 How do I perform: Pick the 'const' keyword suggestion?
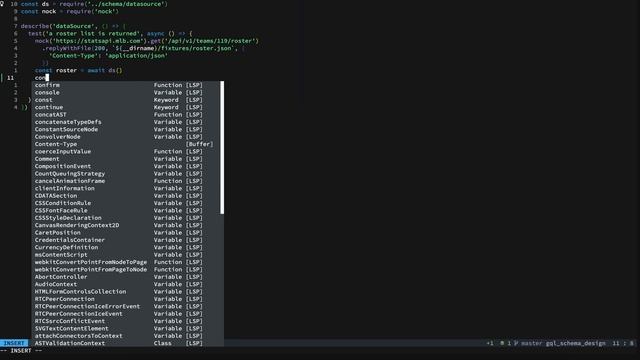(128, 100)
